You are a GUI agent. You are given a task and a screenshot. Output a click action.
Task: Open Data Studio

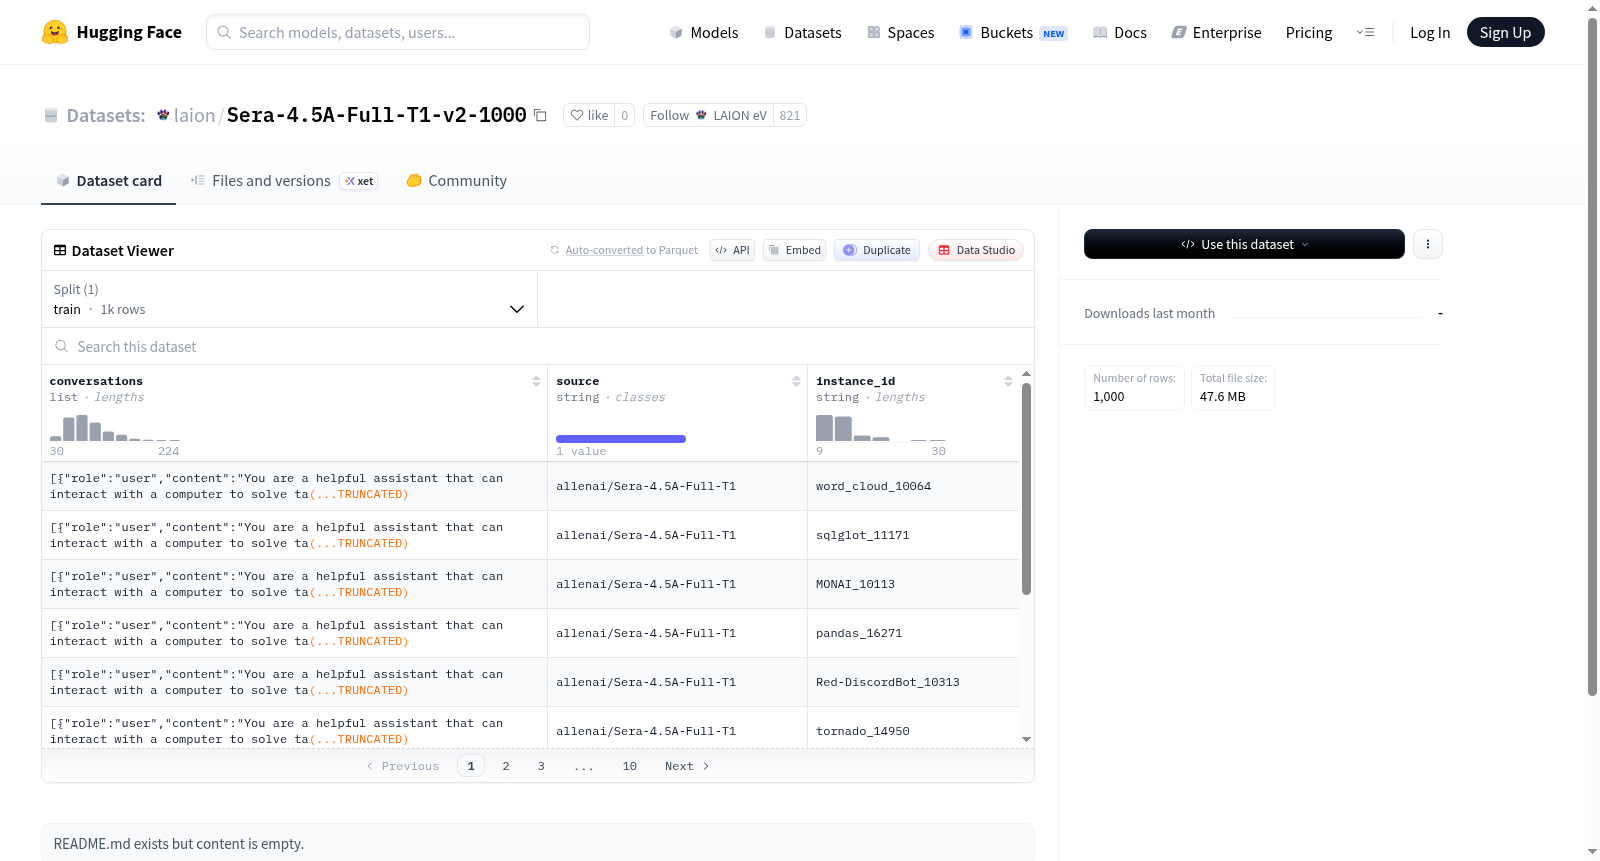pyautogui.click(x=976, y=250)
